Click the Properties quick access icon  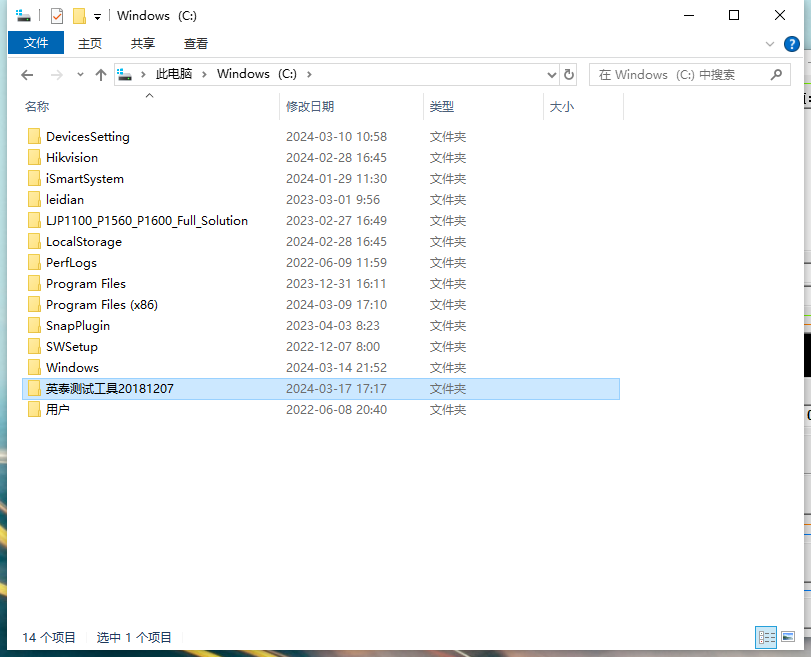click(57, 16)
